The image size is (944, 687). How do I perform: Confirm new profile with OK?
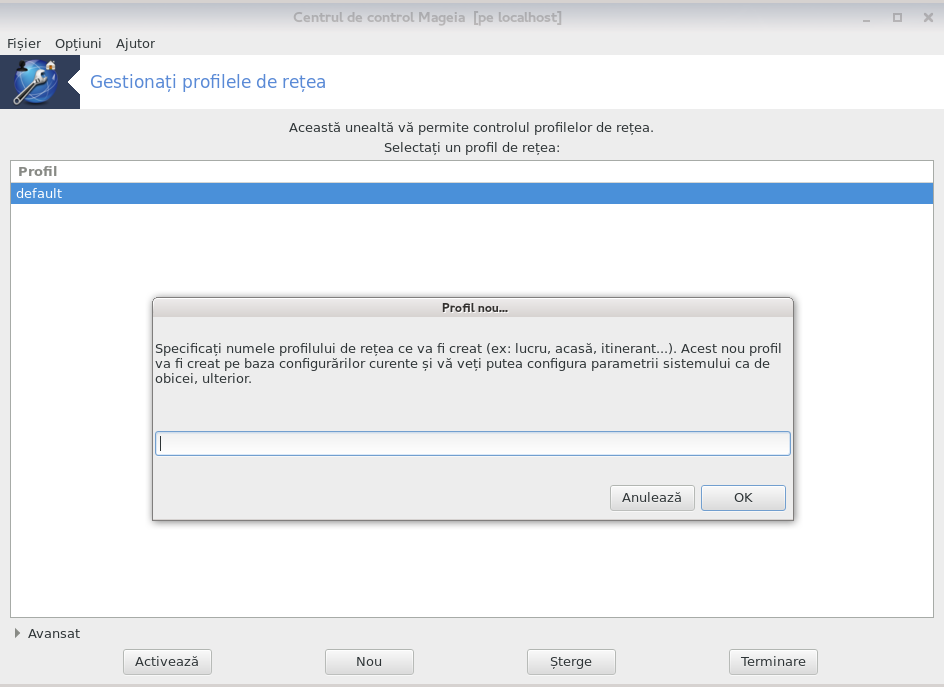(x=743, y=498)
